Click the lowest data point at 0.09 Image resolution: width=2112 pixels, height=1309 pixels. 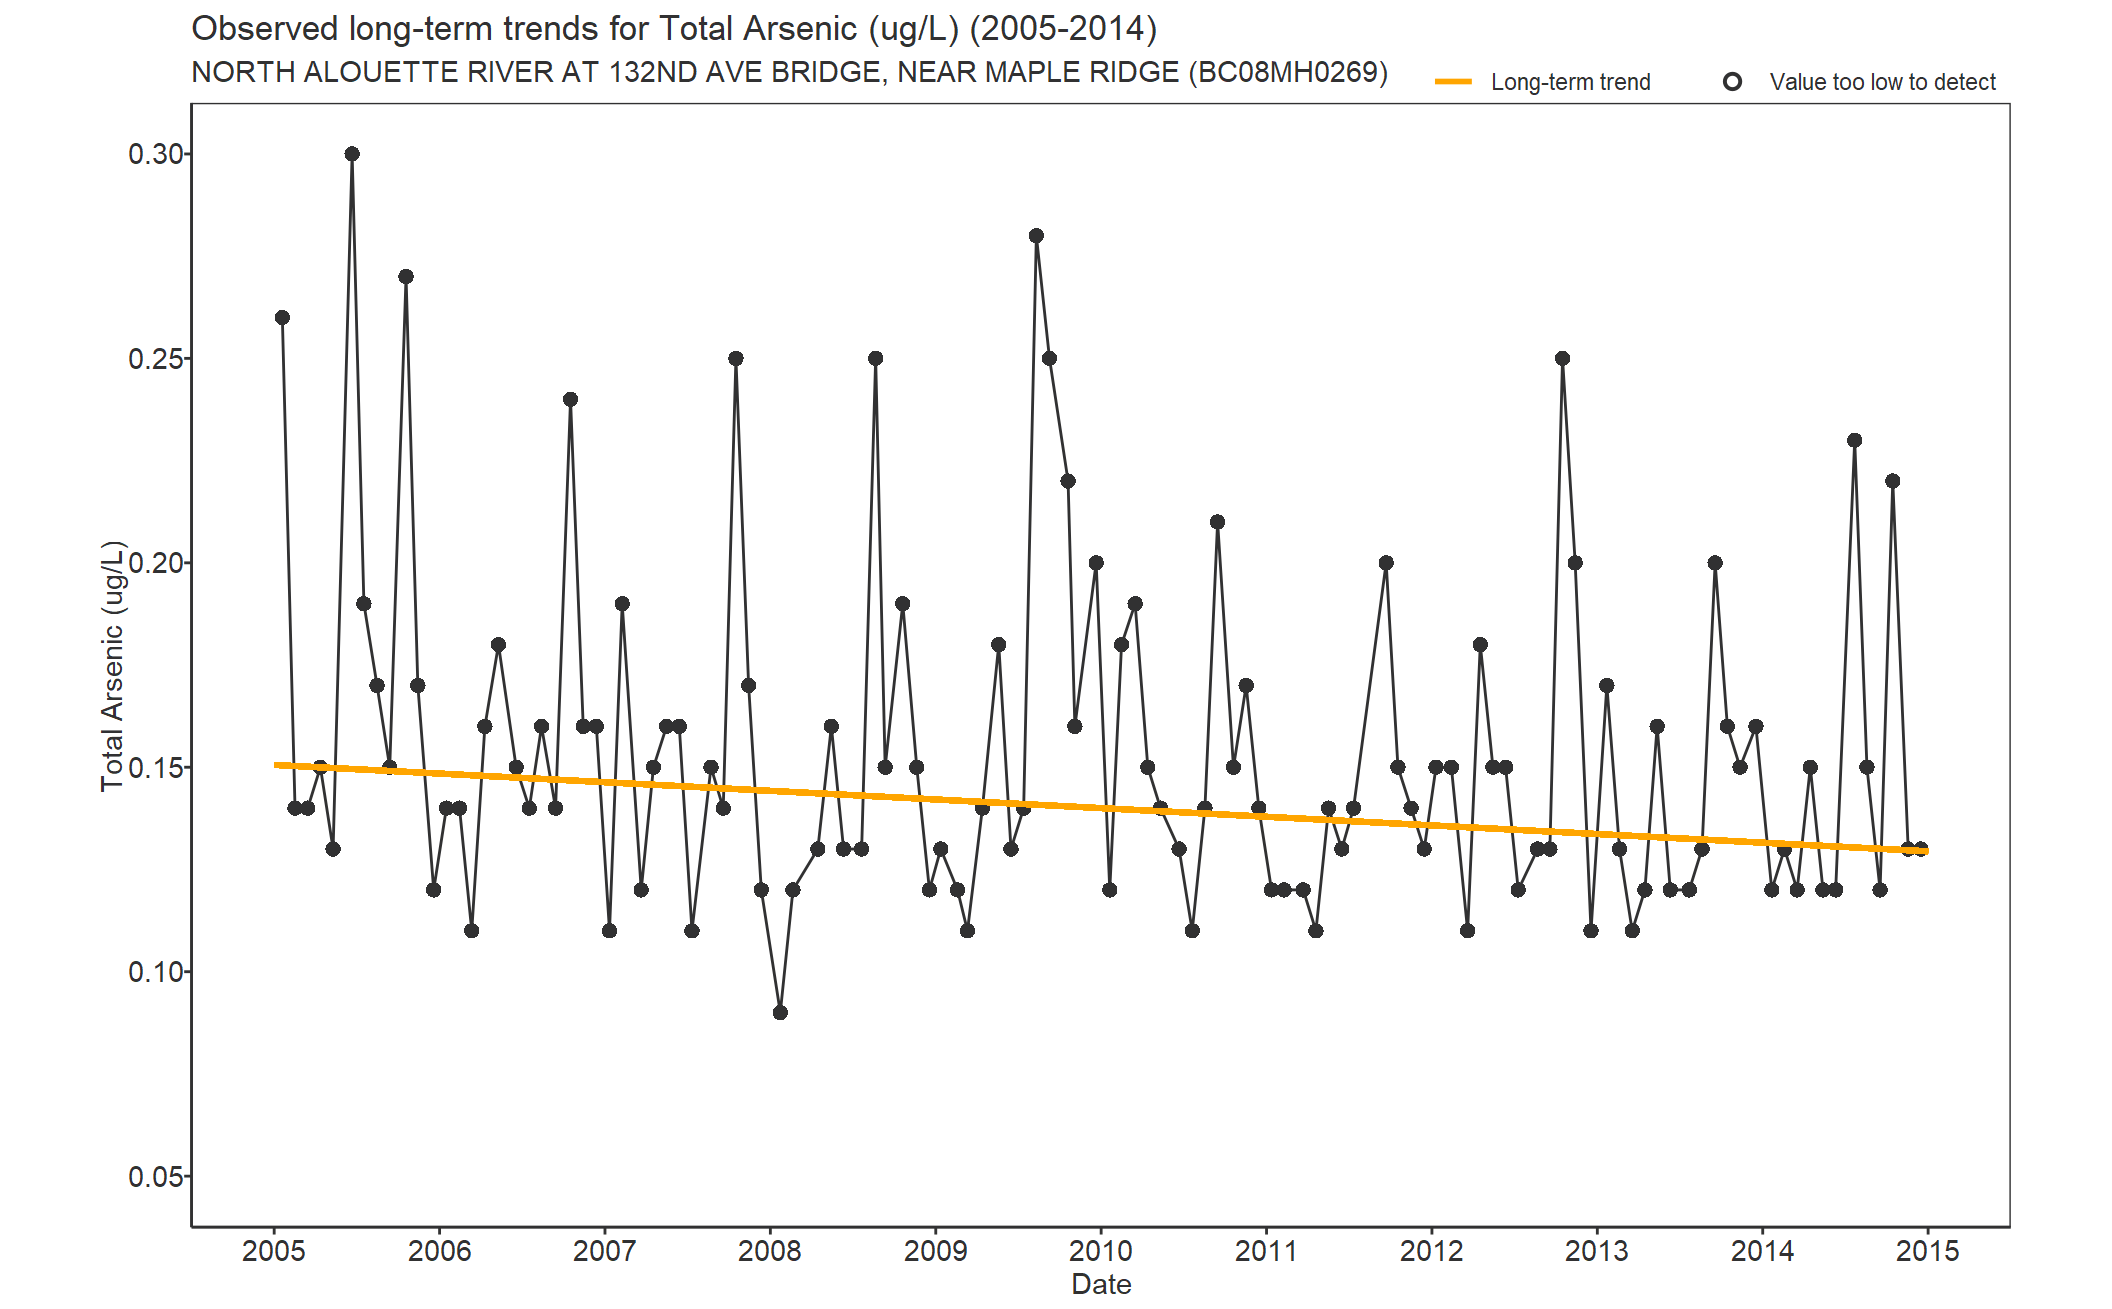780,1013
